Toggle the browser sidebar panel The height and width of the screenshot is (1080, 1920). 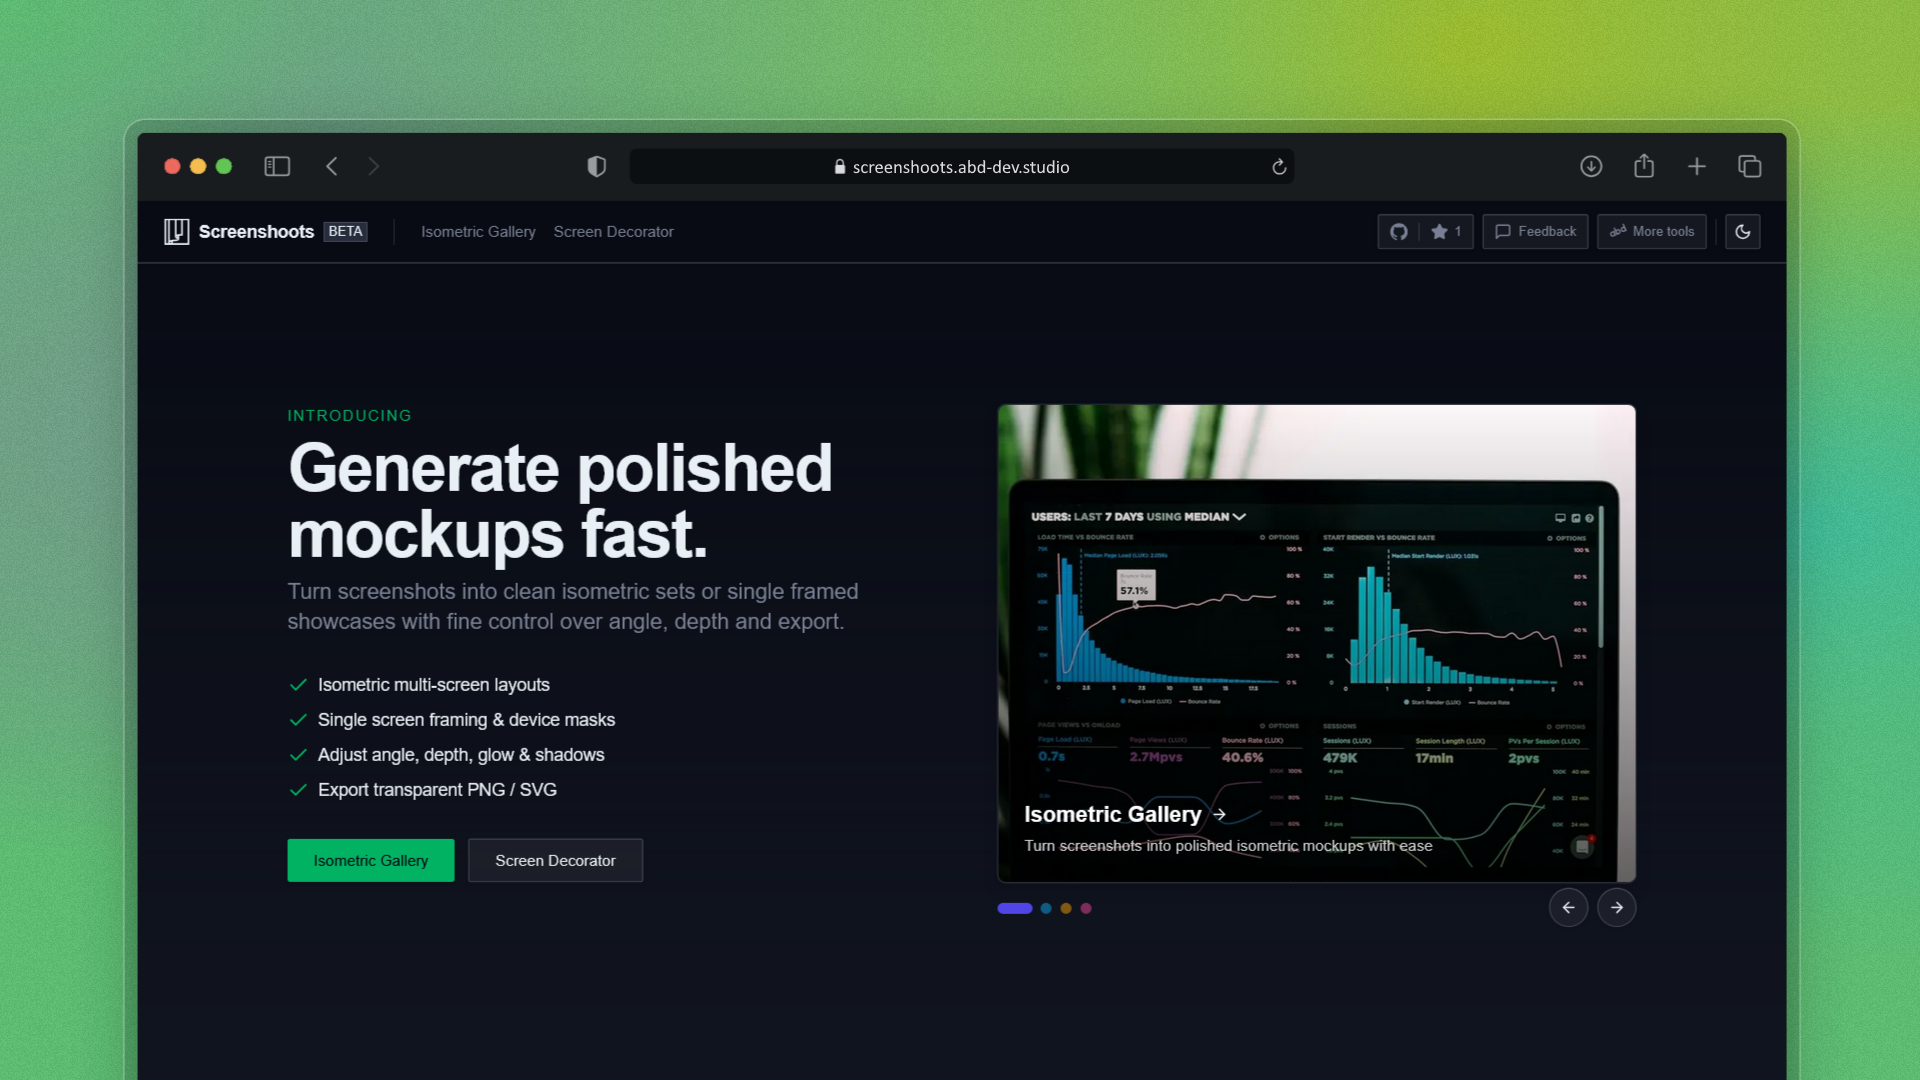277,166
